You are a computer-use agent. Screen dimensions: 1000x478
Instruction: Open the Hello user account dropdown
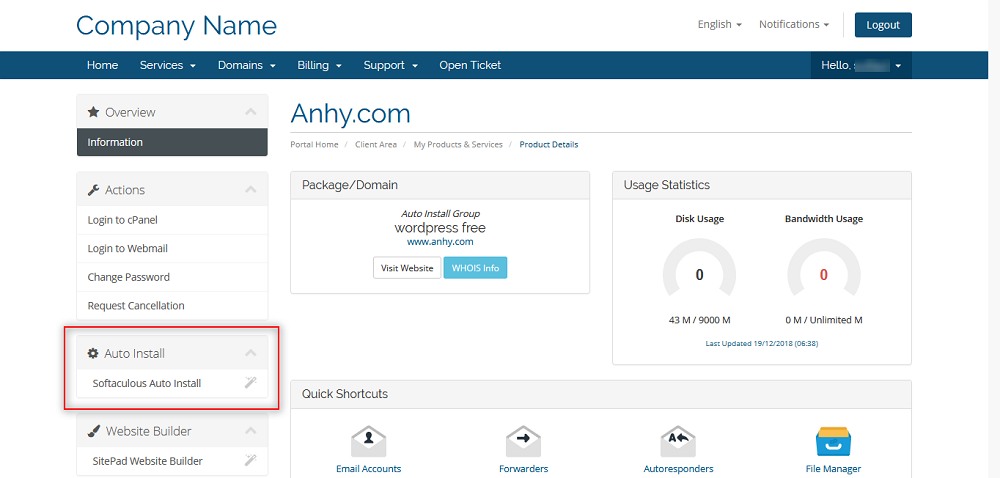(861, 65)
